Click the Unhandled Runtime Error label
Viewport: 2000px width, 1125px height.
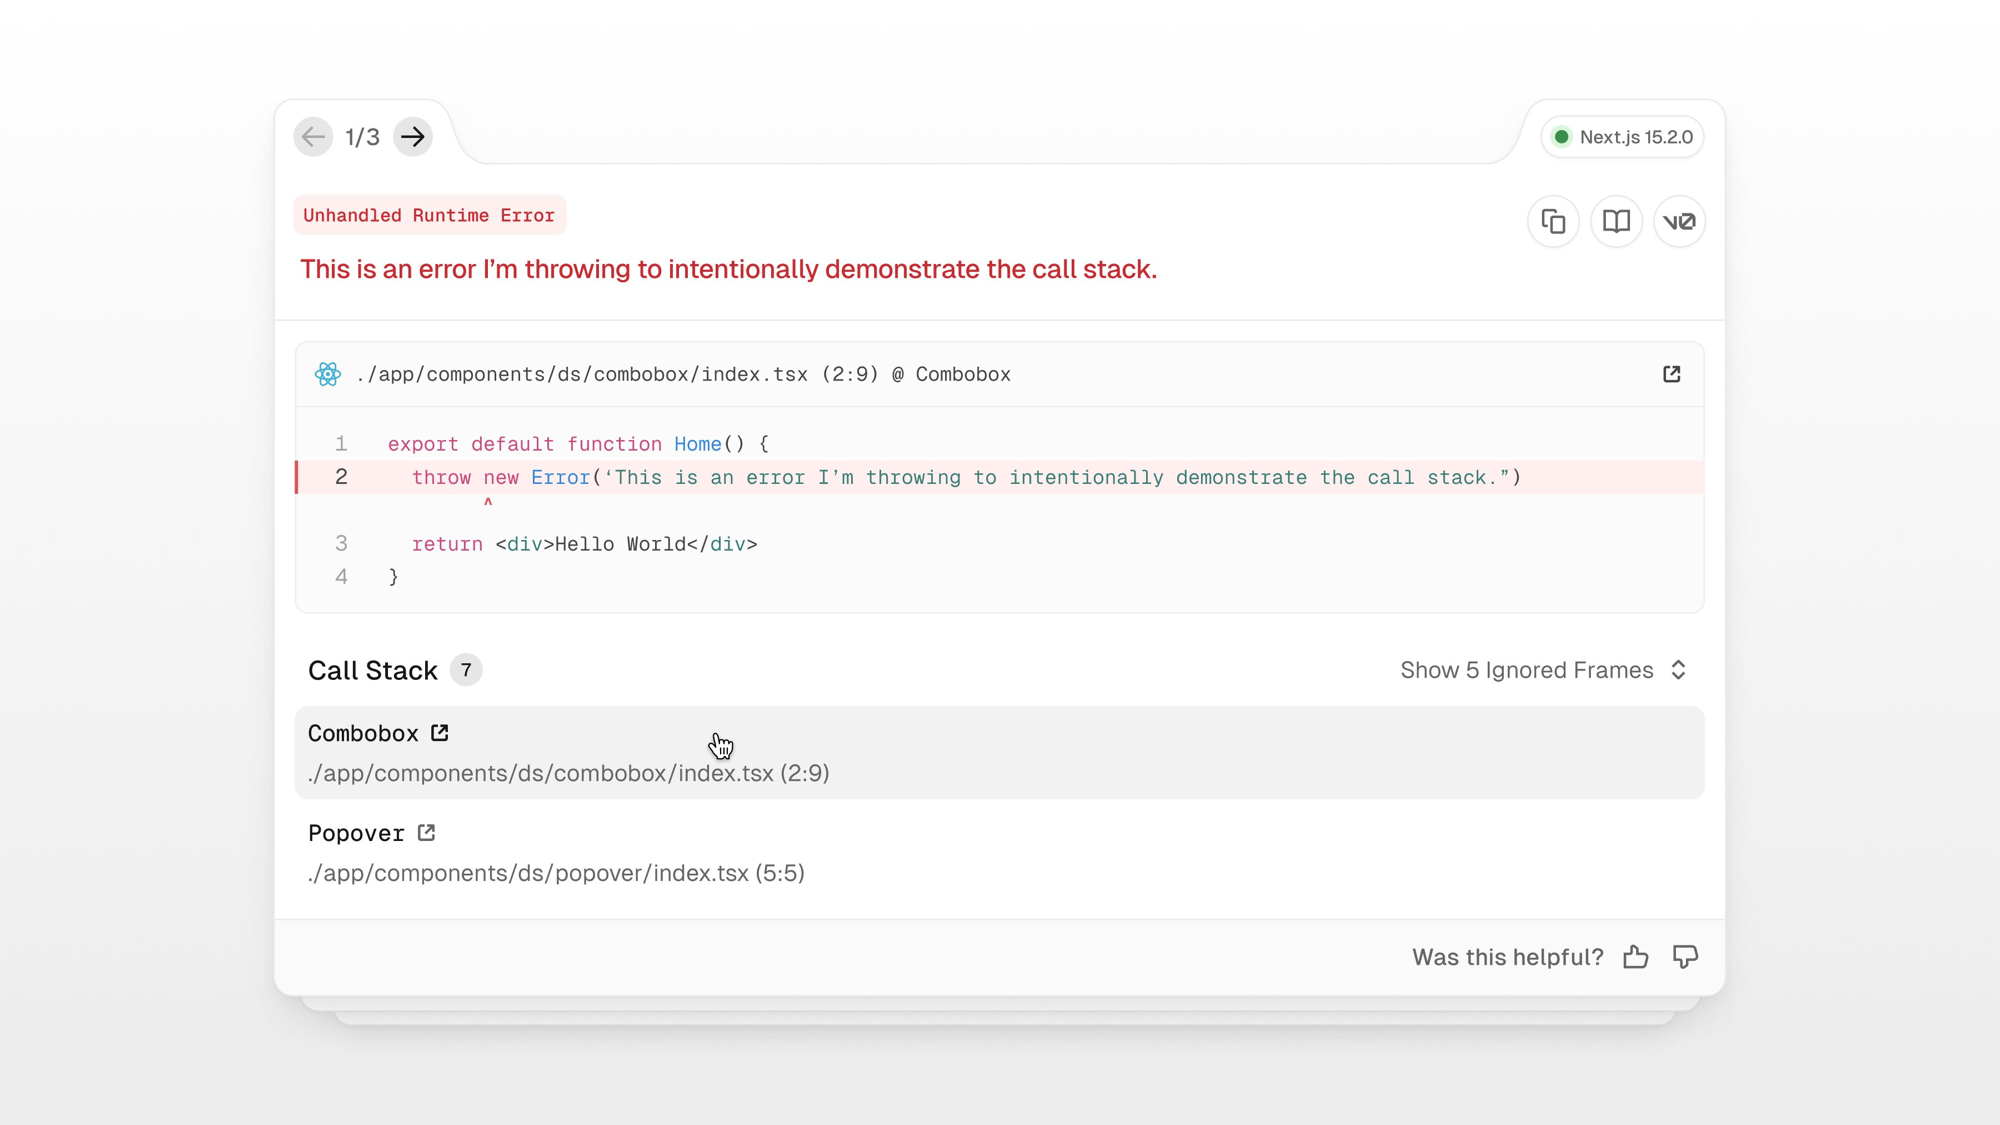click(x=429, y=215)
